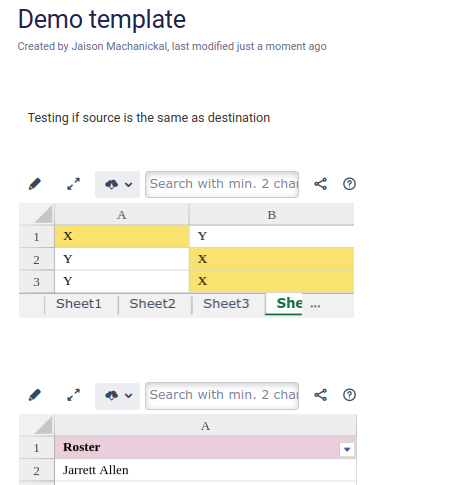
Task: Switch to the Sheet1 tab
Action: point(79,304)
